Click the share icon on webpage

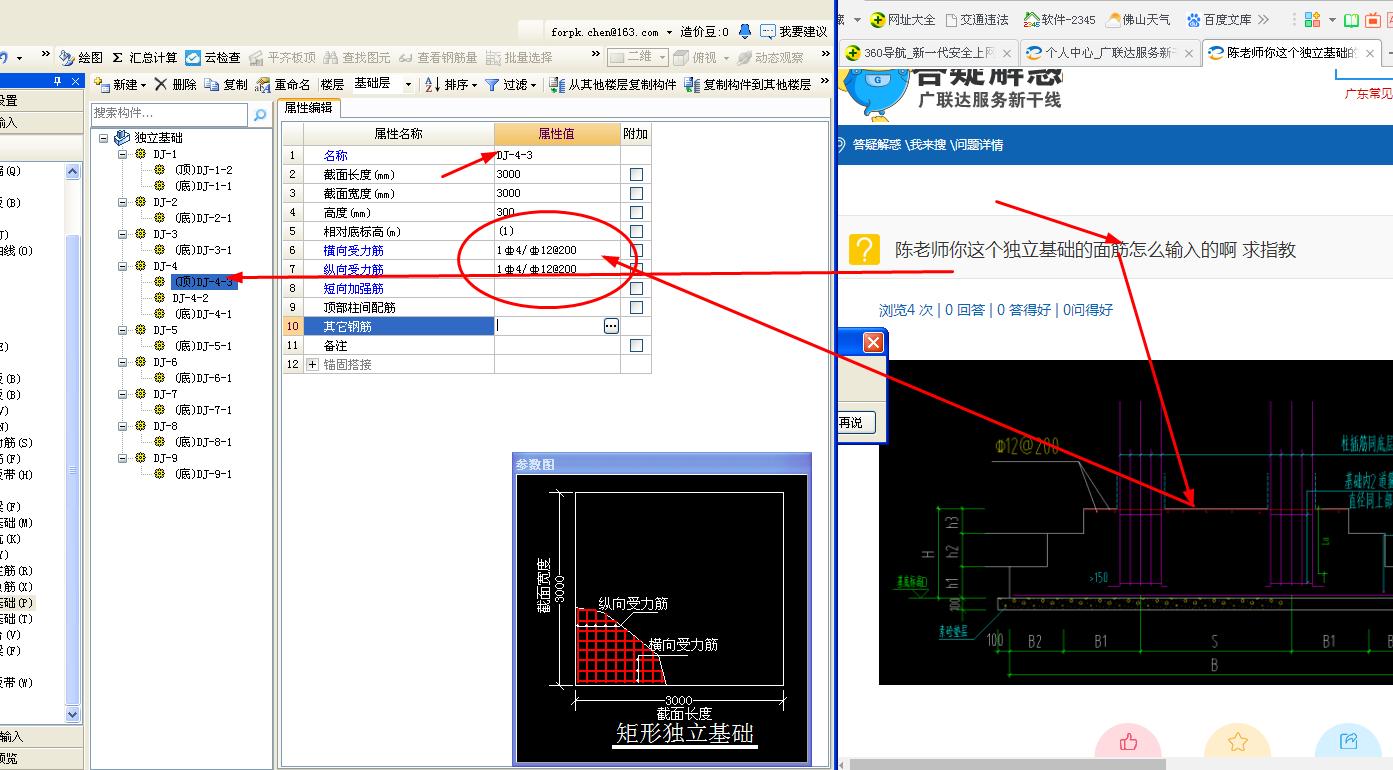[x=1348, y=742]
